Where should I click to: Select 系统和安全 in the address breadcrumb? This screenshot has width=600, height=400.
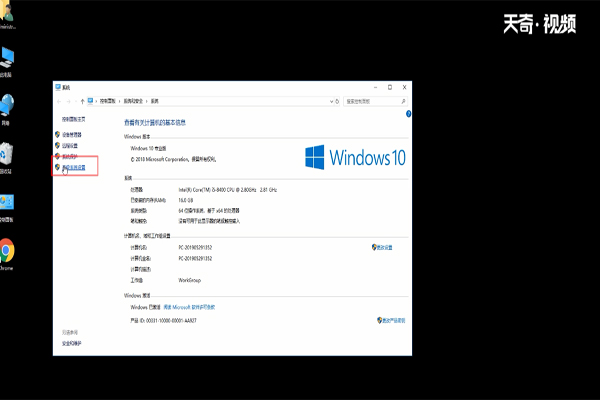click(x=133, y=101)
